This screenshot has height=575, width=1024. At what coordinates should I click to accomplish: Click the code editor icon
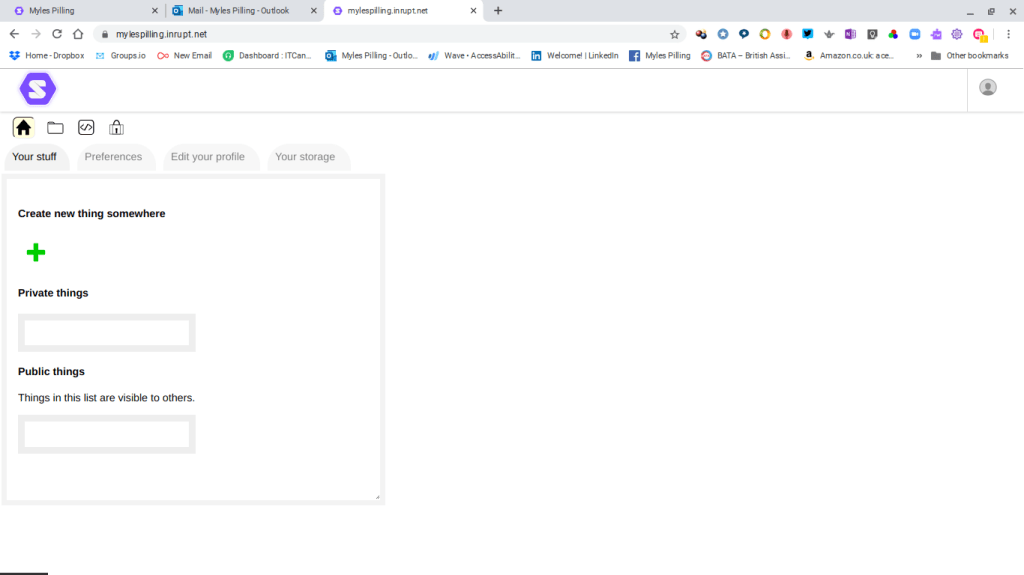tap(86, 127)
